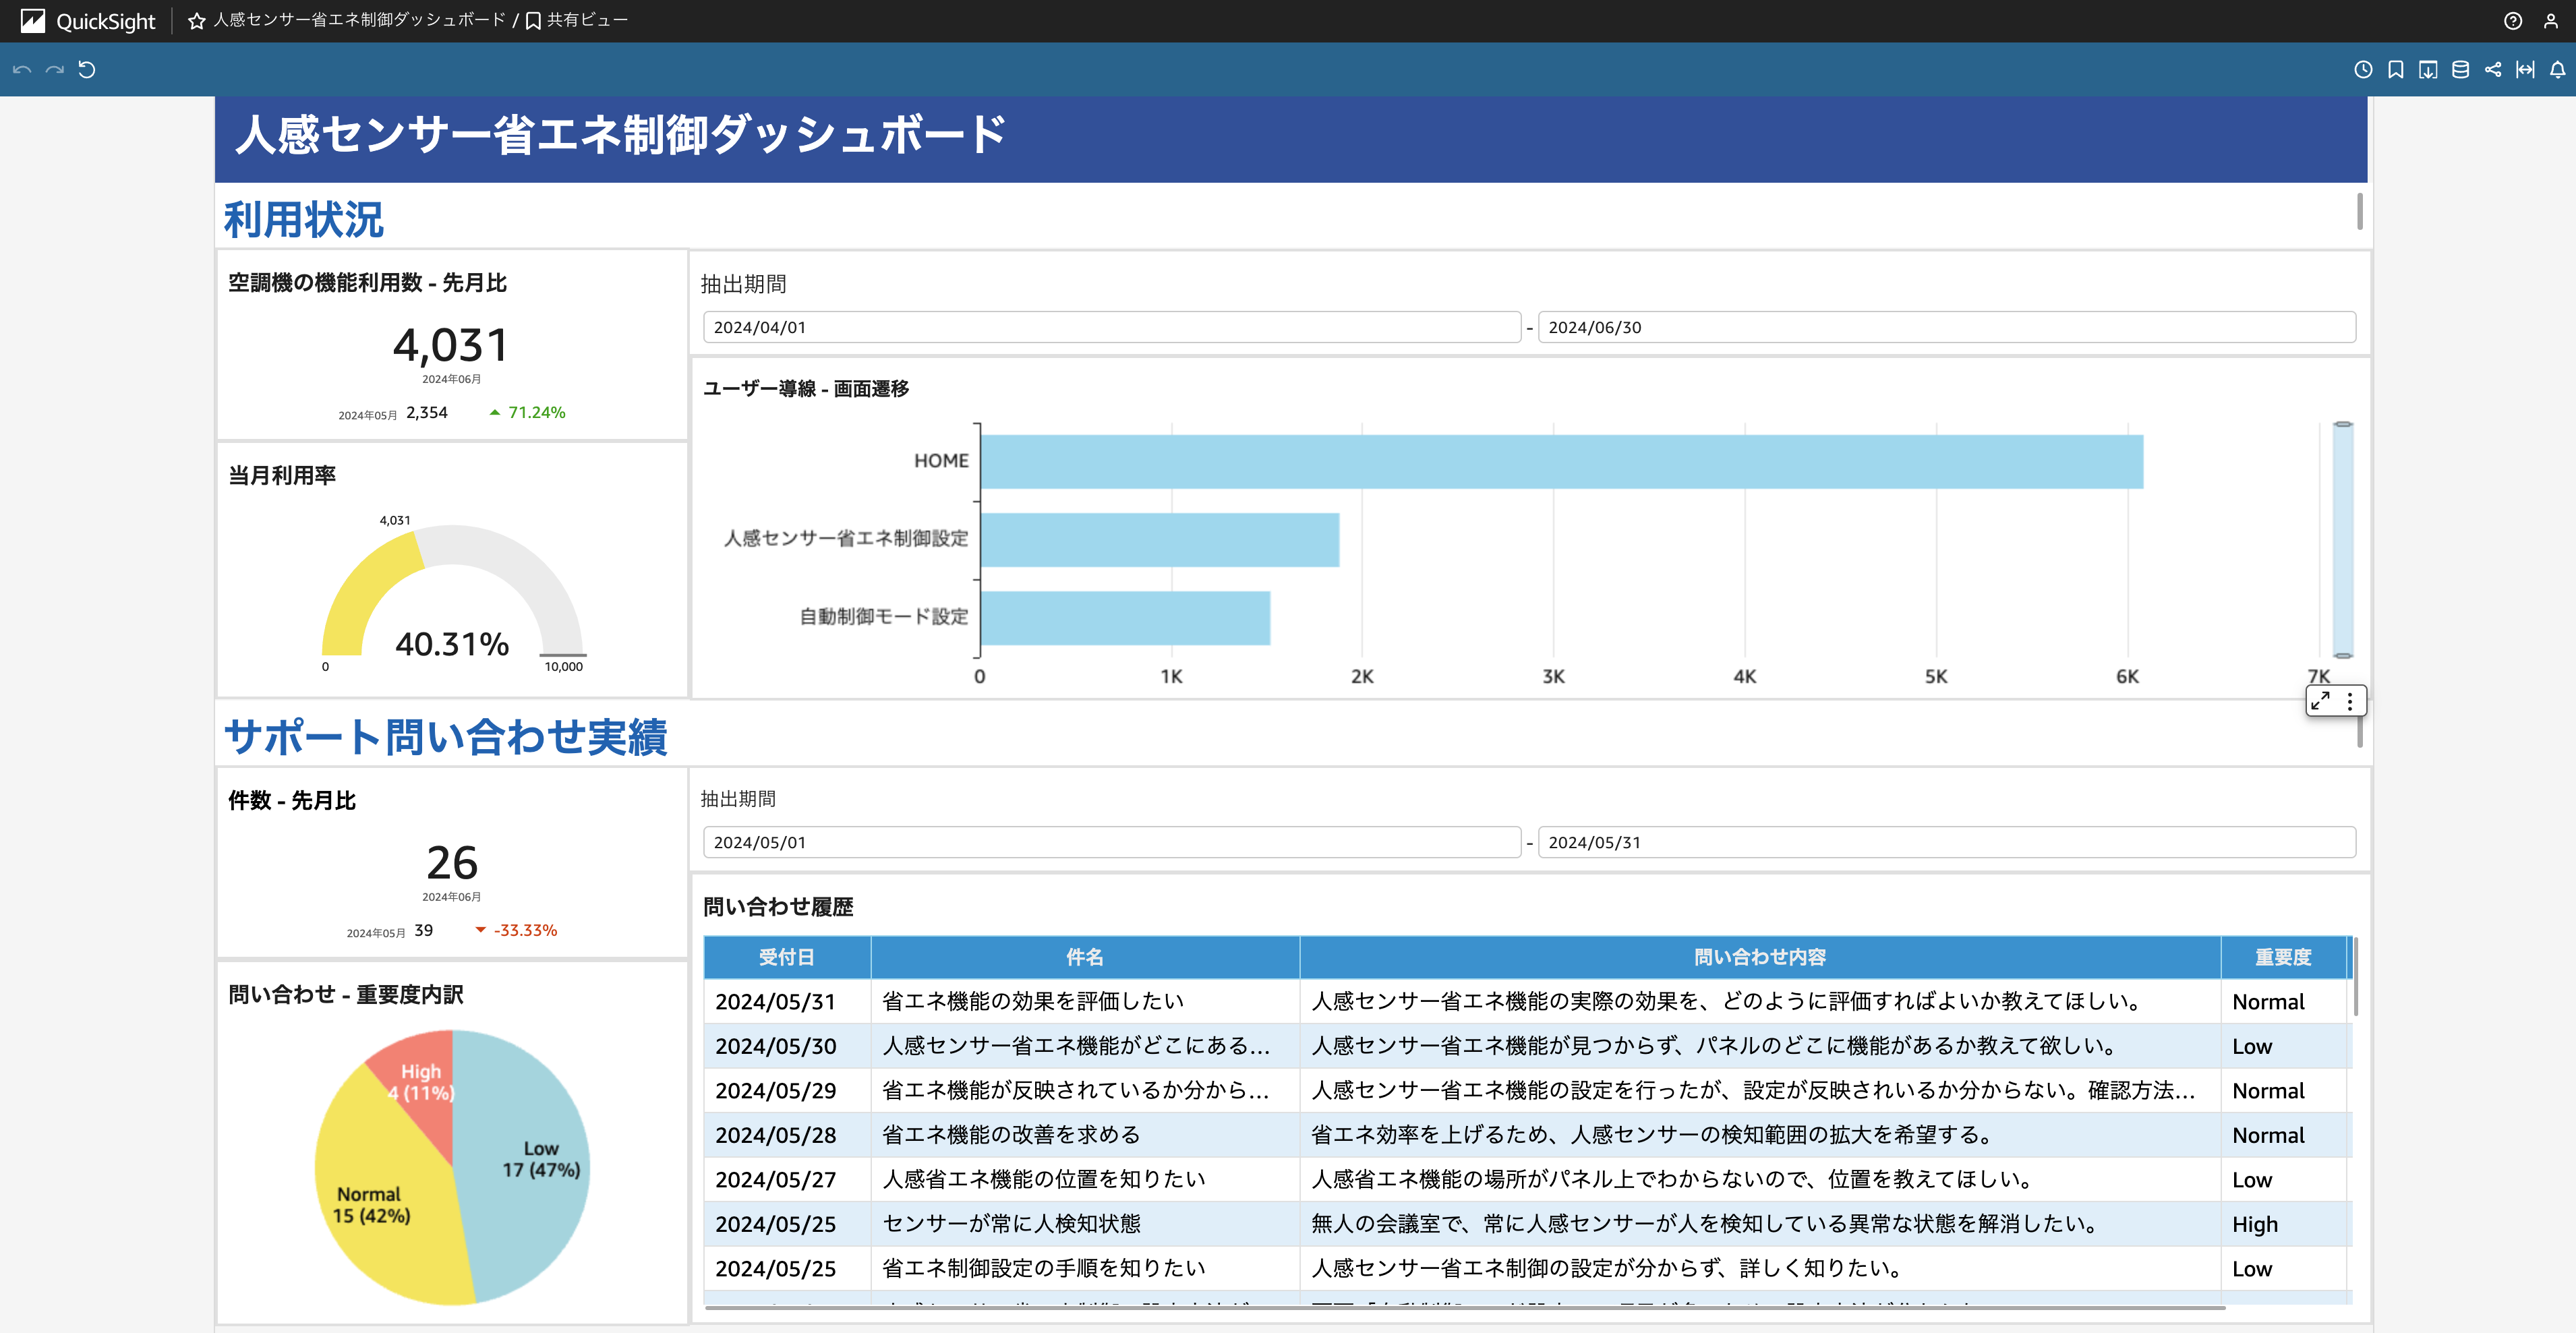Viewport: 2576px width, 1333px height.
Task: Open the bookmarks icon in toolbar
Action: pos(2396,69)
